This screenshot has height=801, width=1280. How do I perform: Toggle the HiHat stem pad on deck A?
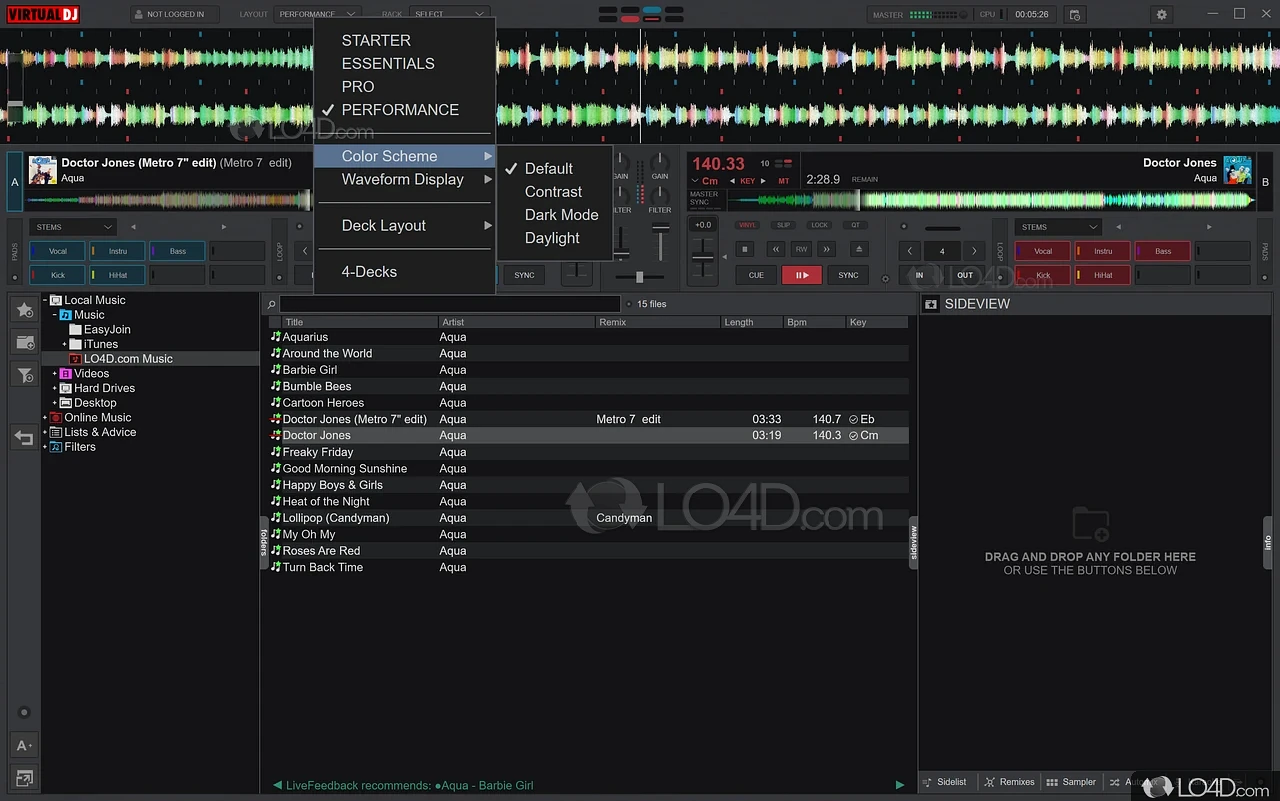pos(117,274)
